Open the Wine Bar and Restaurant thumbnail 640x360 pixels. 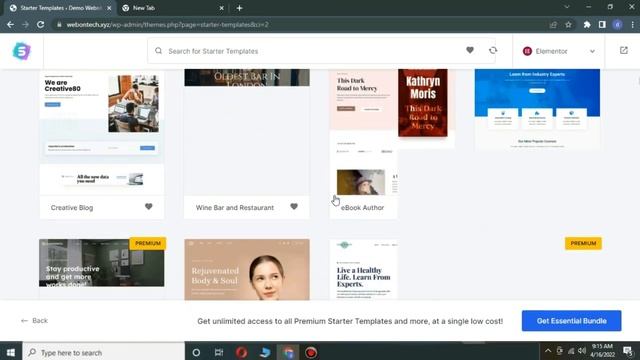pos(247,133)
